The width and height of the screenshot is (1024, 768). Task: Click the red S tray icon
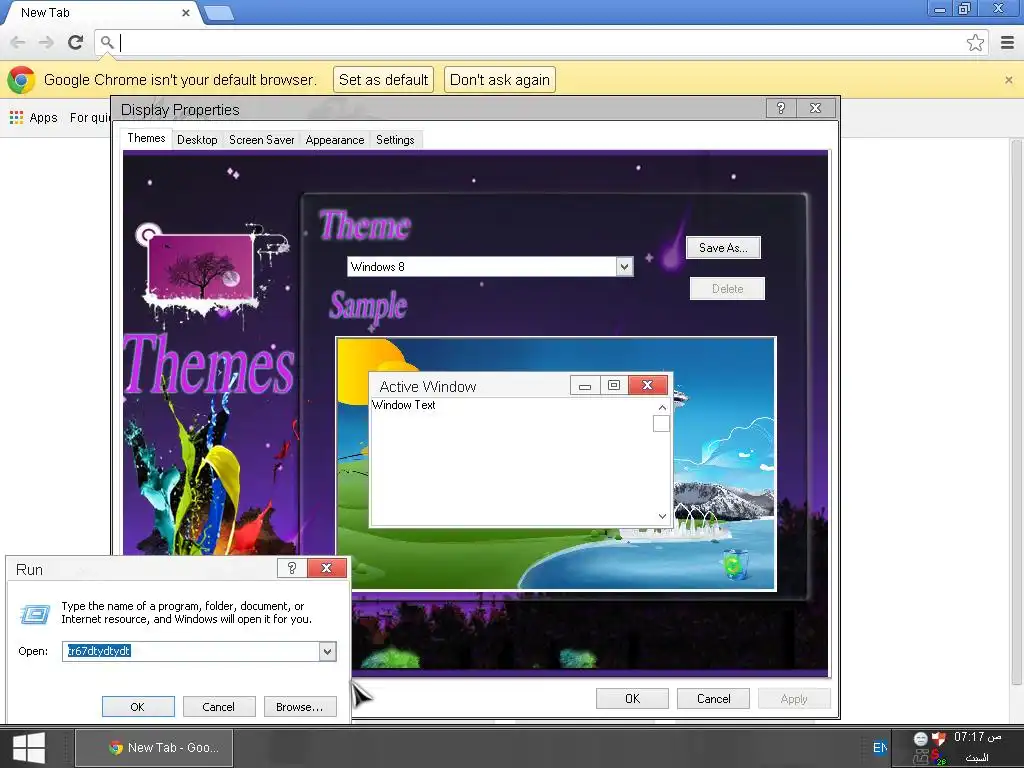coord(938,758)
